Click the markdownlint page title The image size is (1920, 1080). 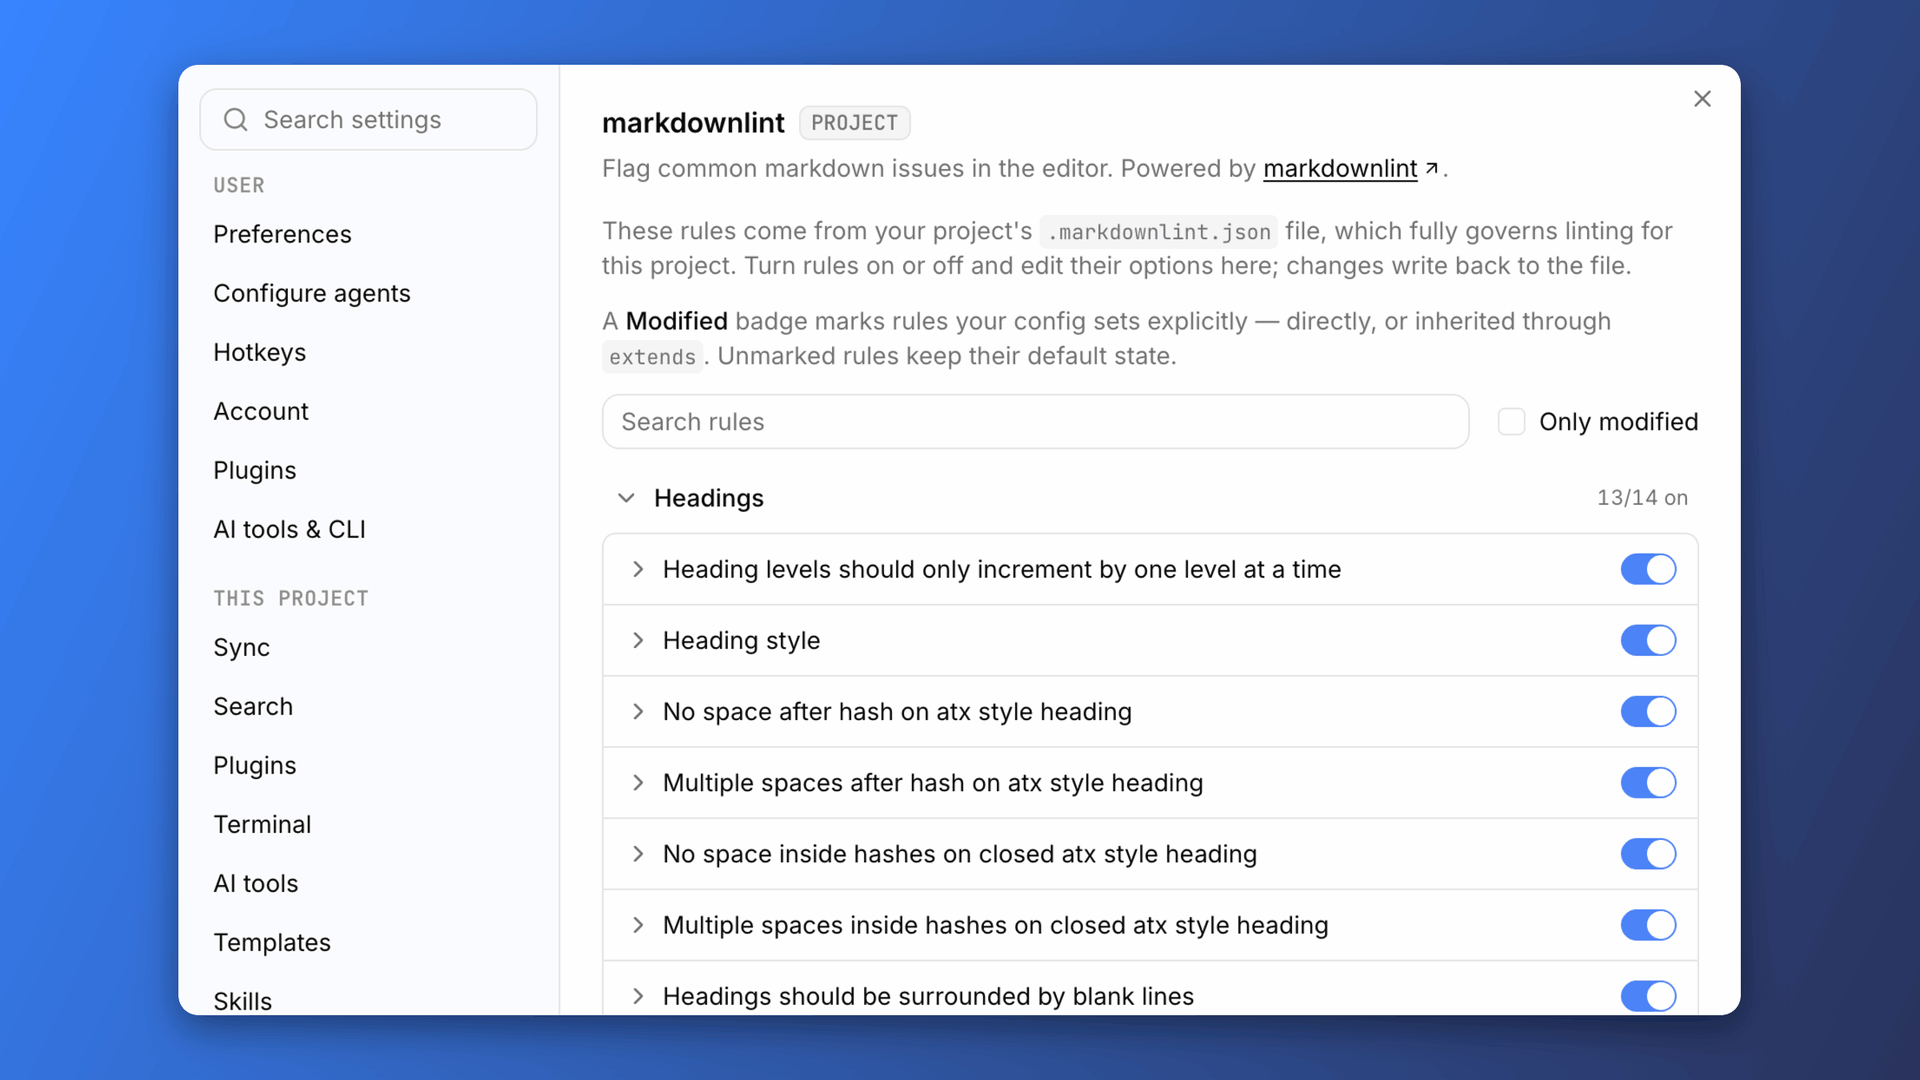pyautogui.click(x=693, y=123)
